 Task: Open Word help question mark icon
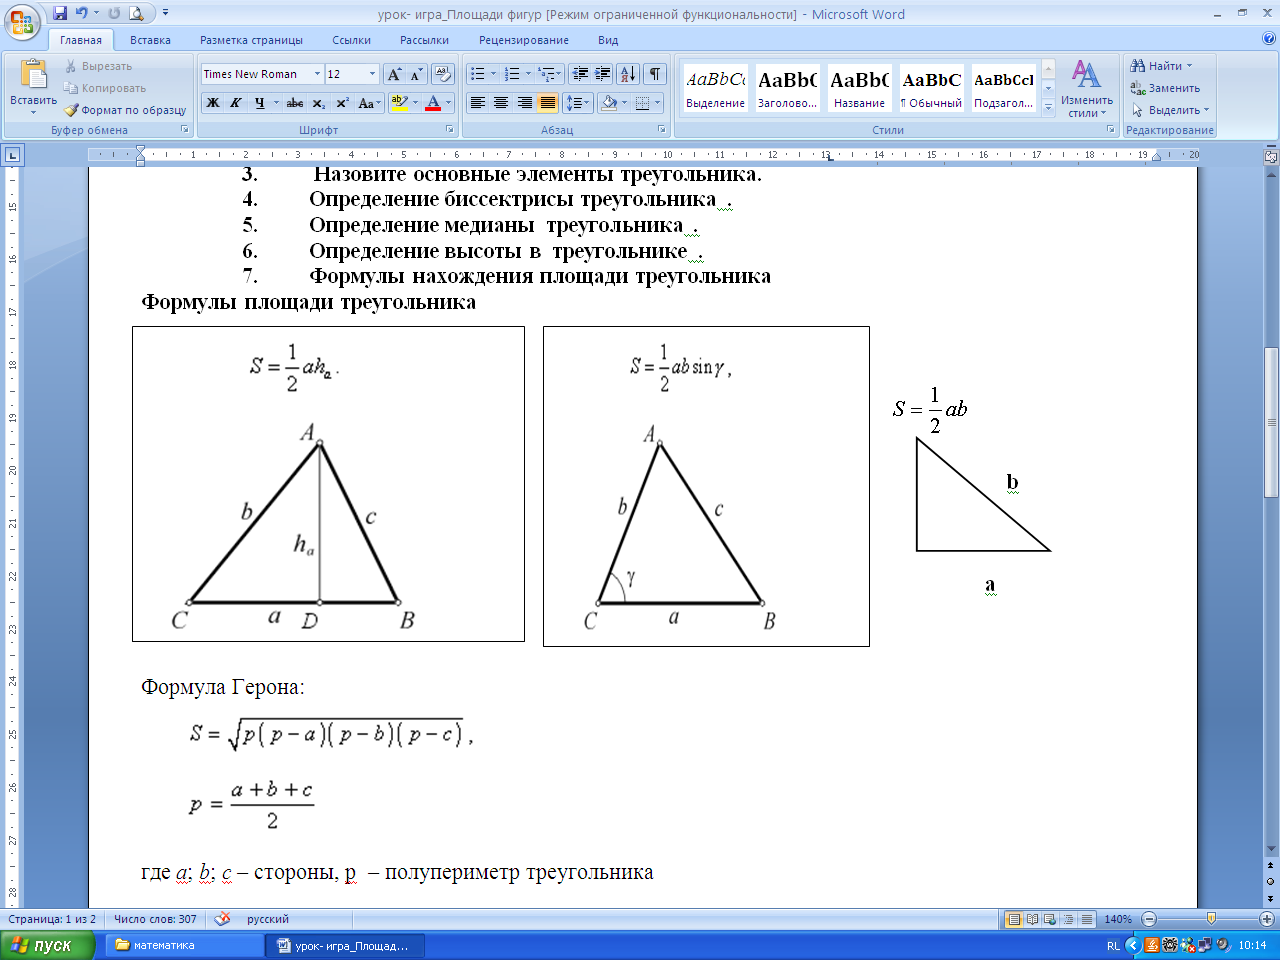coord(1269,40)
